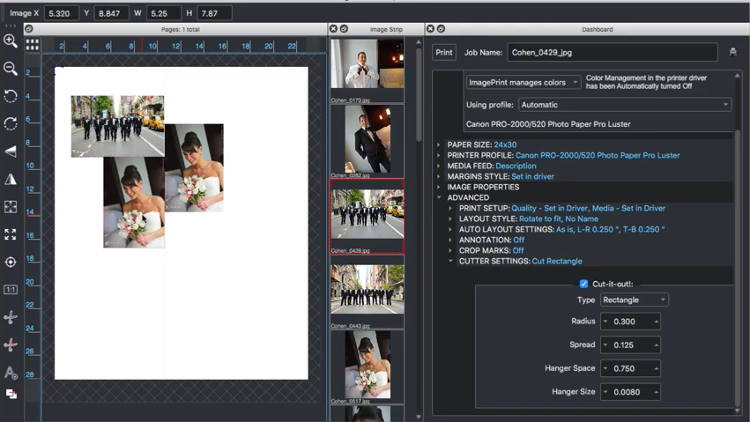The image size is (750, 422).
Task: Select the Cohen_0173 groom thumbnail
Action: coord(367,64)
